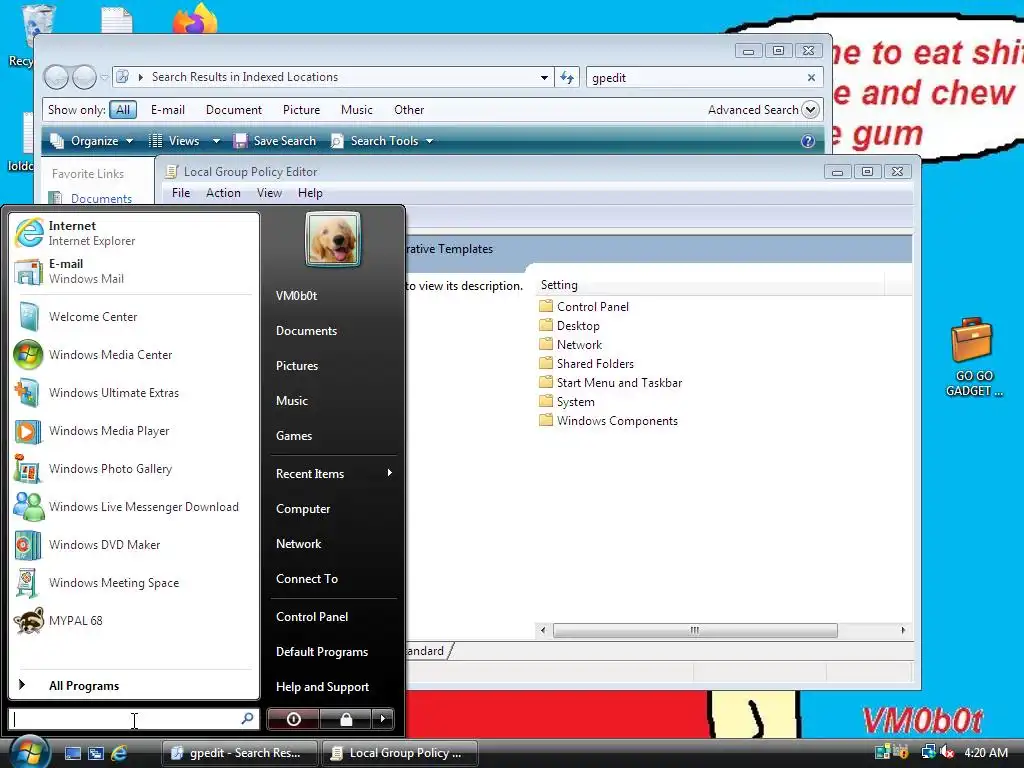This screenshot has width=1024, height=768.
Task: Open Internet Explorer from Start menu
Action: (x=134, y=233)
